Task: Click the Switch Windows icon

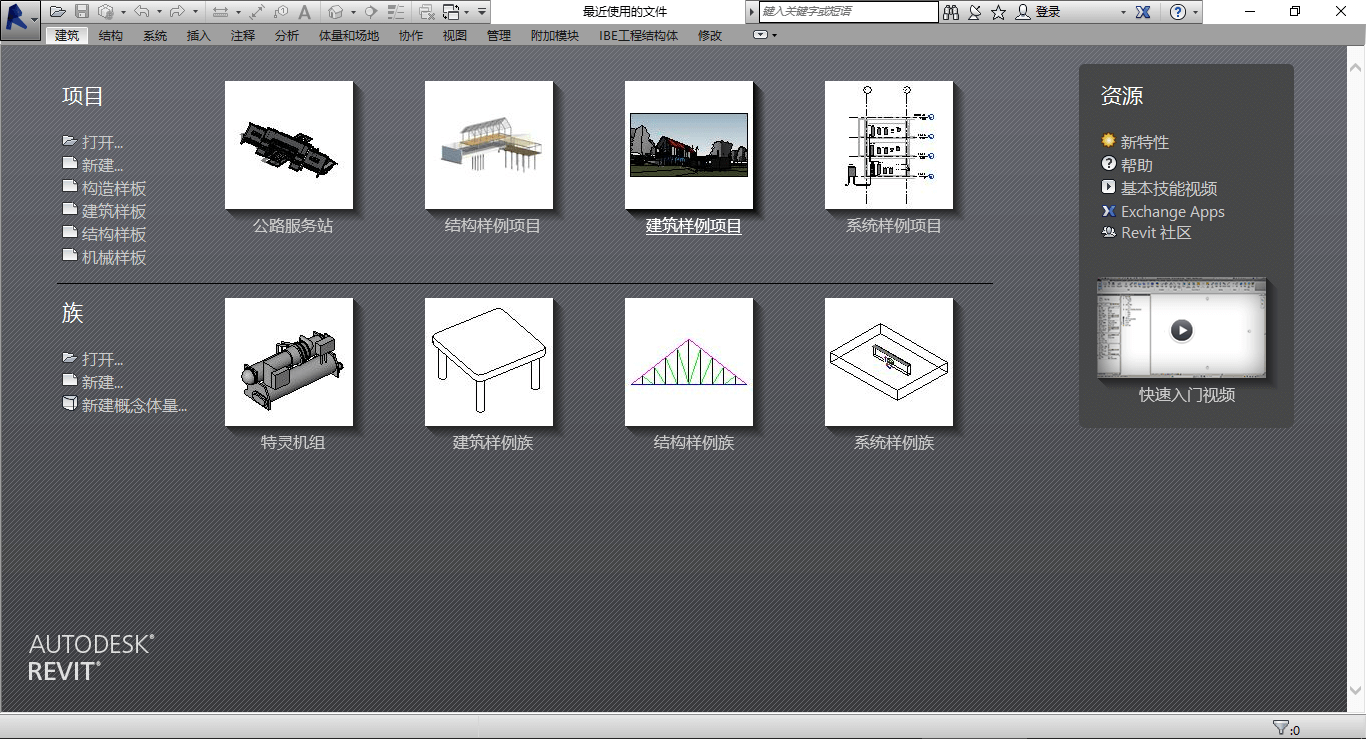Action: (x=451, y=12)
